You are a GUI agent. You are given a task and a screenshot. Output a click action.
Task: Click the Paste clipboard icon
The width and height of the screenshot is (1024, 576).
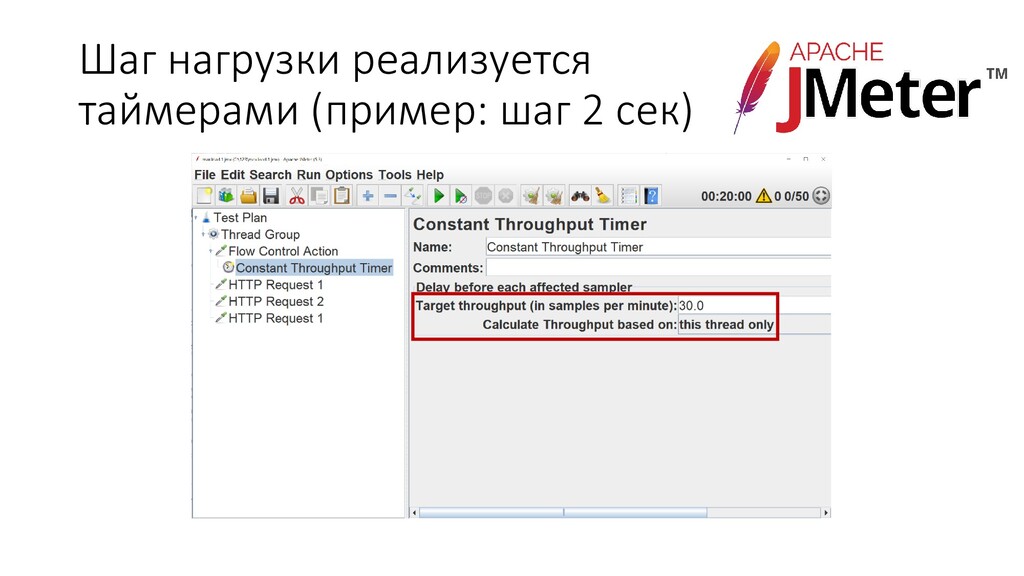(342, 196)
